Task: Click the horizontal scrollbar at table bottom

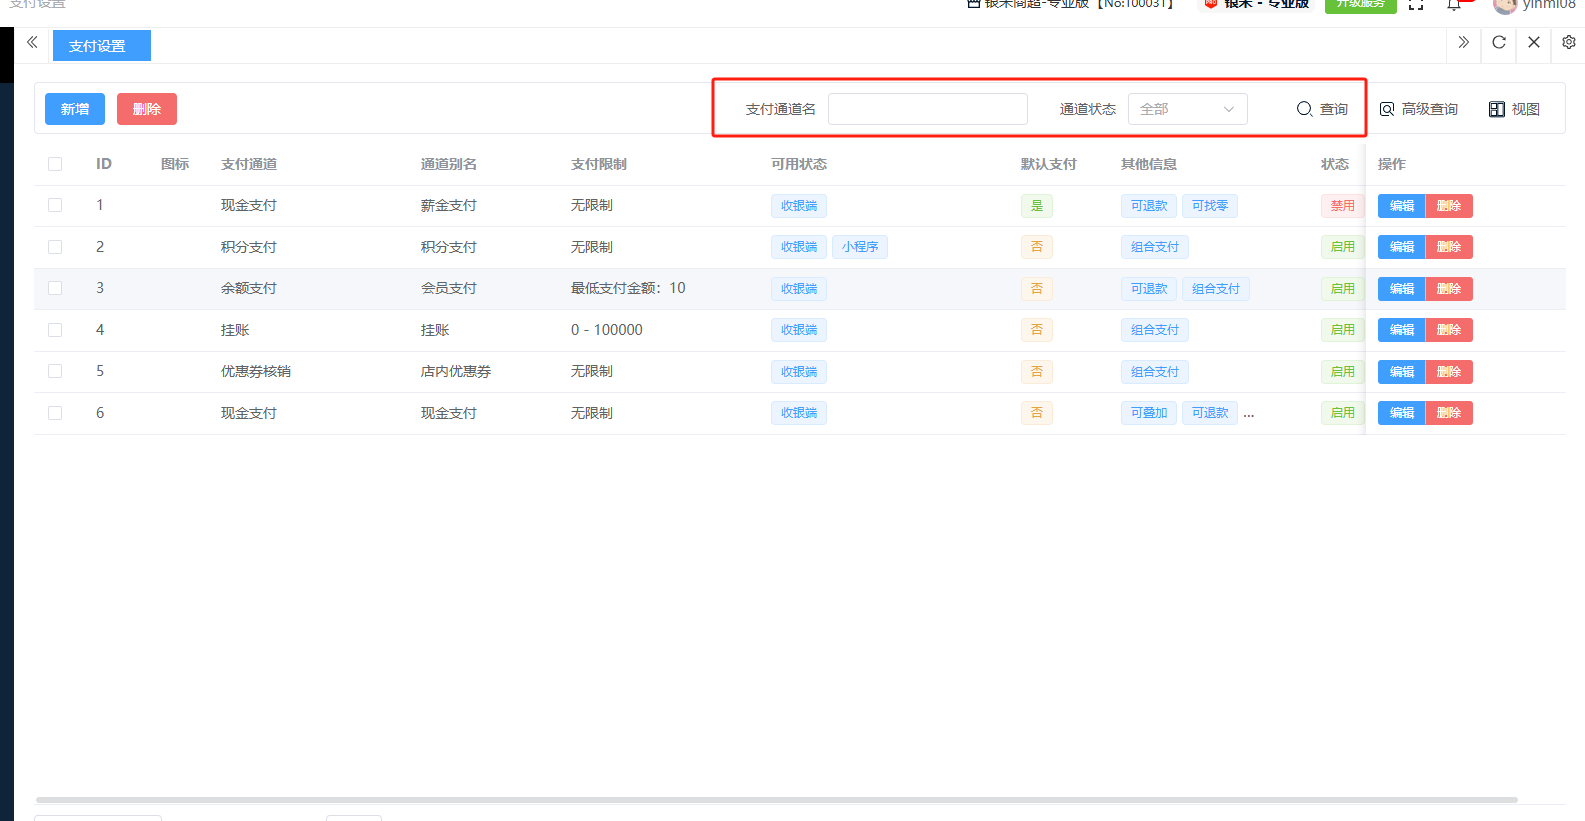Action: [776, 800]
